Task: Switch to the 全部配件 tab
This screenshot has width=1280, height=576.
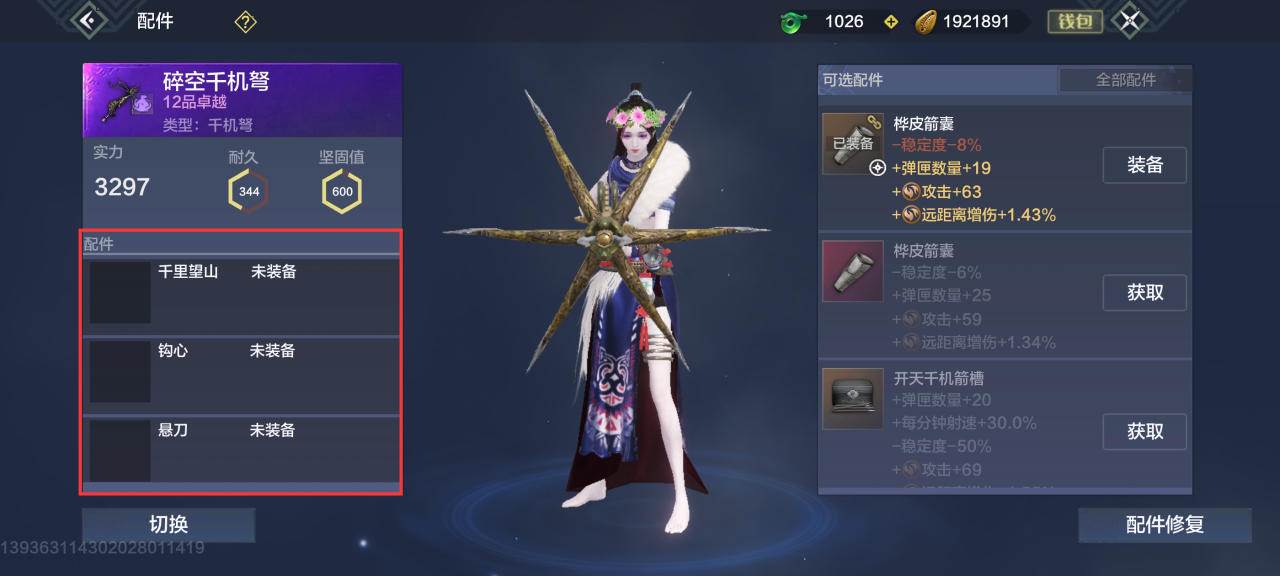Action: pos(1125,80)
